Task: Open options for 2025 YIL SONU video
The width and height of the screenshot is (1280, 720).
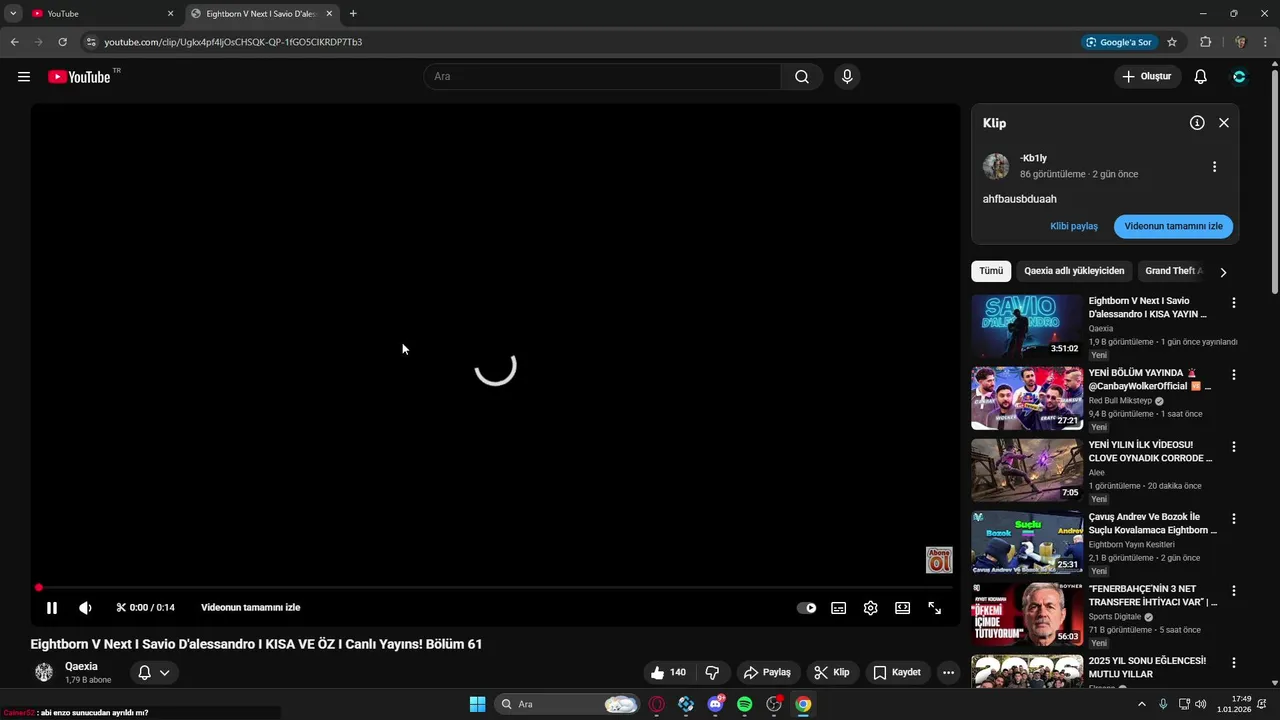Action: [1234, 663]
